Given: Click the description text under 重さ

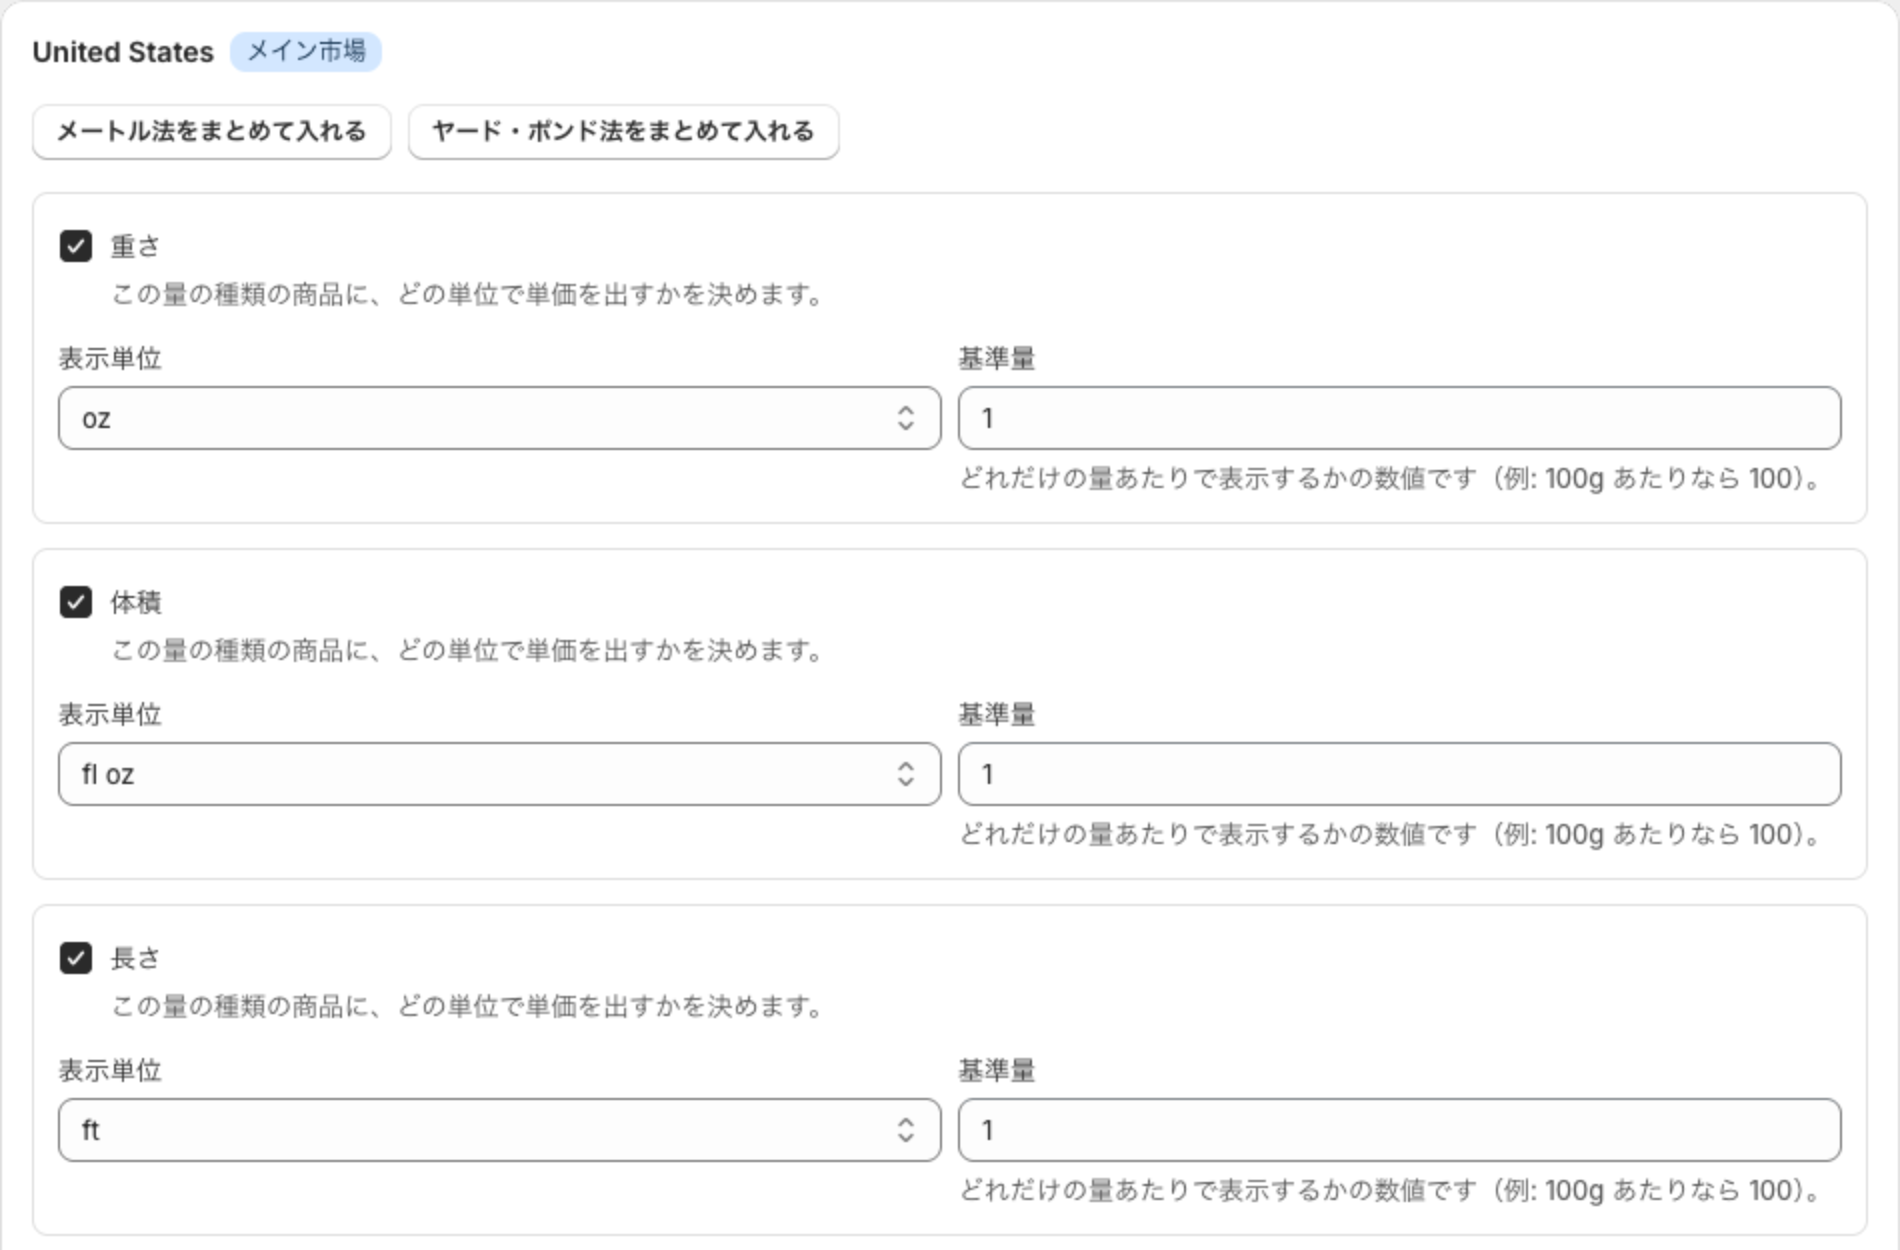Looking at the screenshot, I should click(468, 295).
